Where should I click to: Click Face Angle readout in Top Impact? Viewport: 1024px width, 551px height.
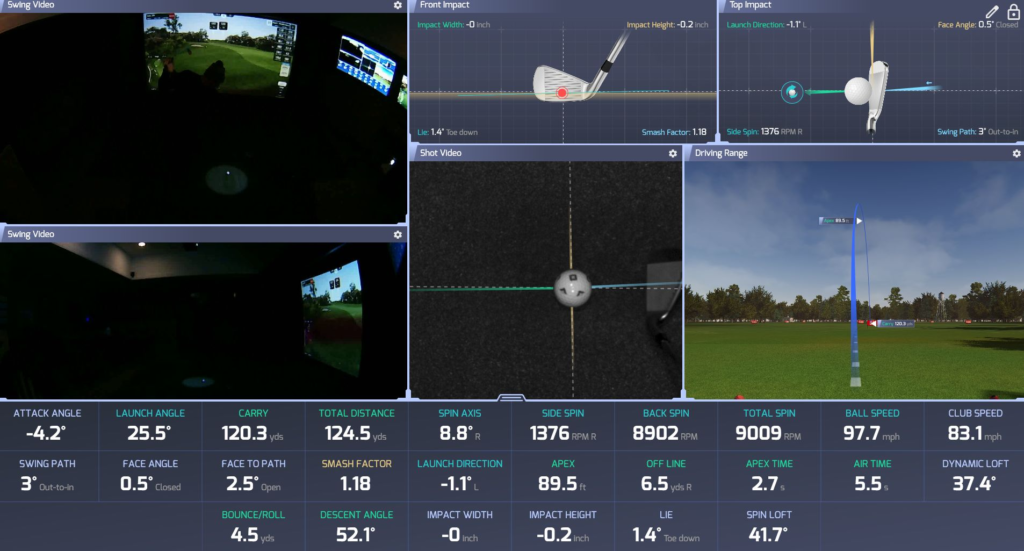coord(978,25)
